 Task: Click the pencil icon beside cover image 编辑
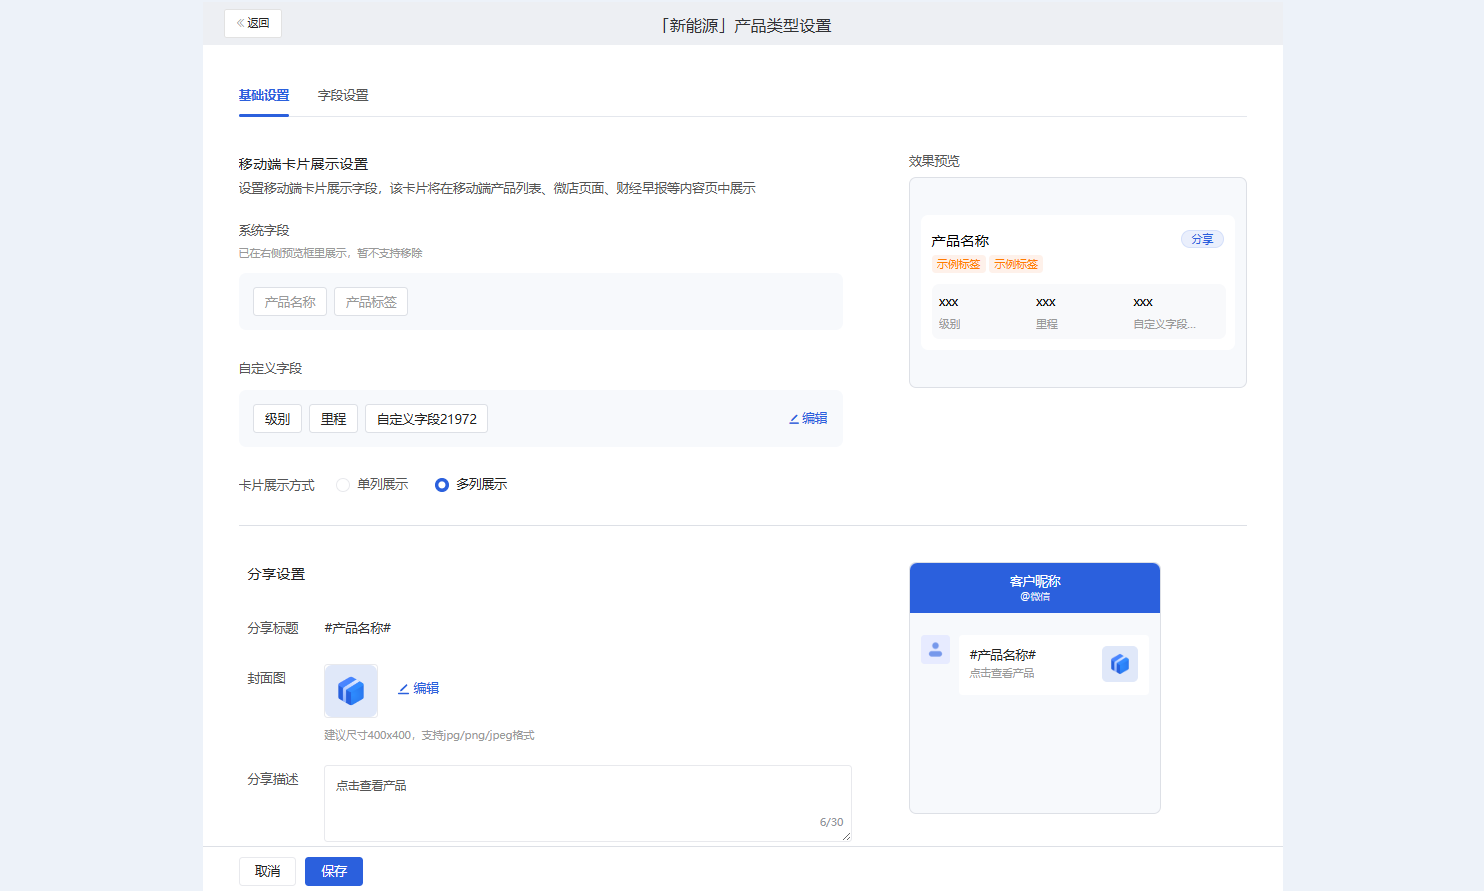coord(403,689)
